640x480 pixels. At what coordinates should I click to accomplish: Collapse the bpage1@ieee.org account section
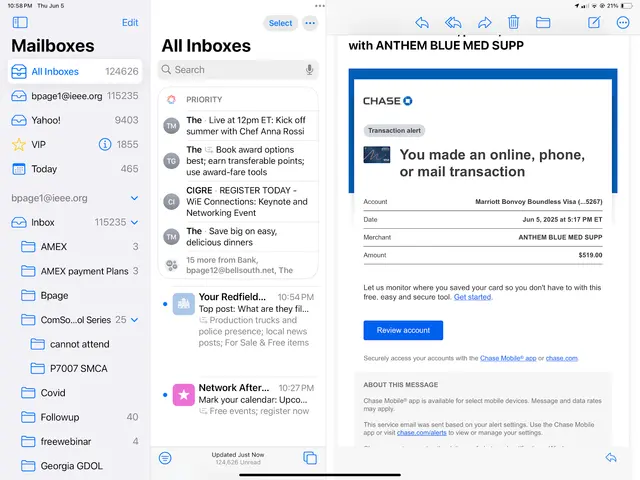[134, 198]
